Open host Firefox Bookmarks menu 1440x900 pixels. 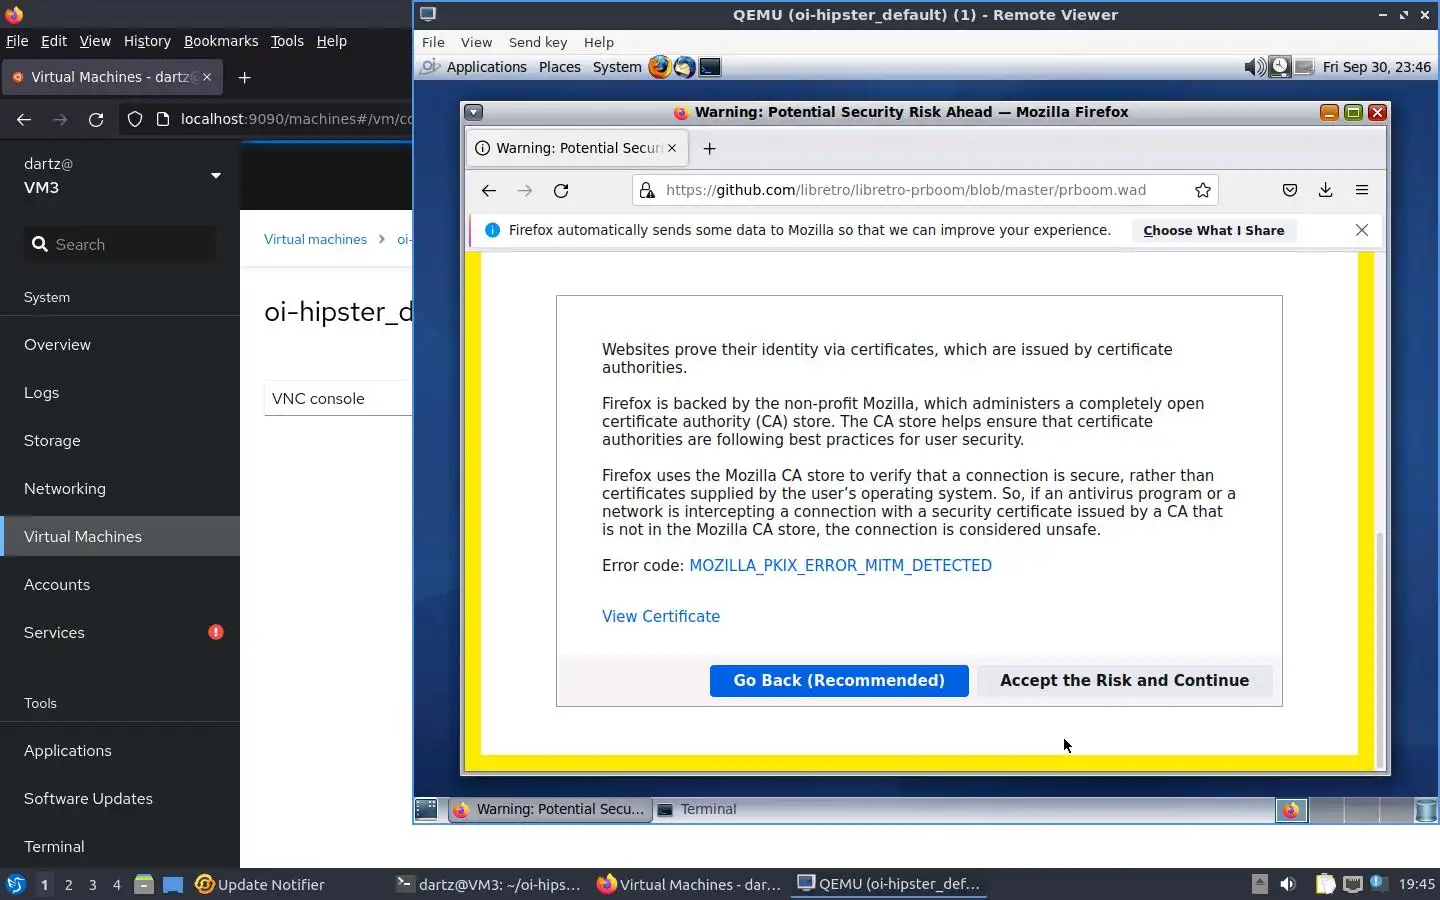221,41
